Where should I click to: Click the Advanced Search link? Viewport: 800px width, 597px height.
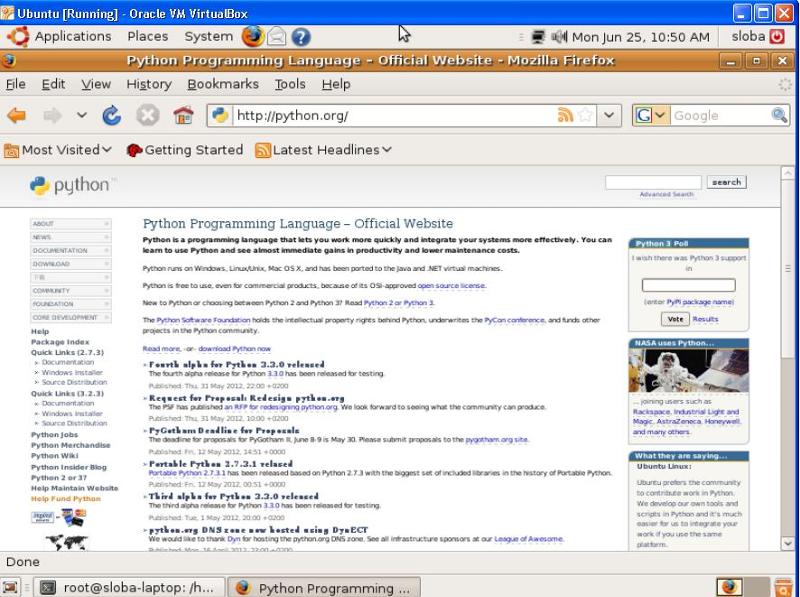[x=666, y=194]
